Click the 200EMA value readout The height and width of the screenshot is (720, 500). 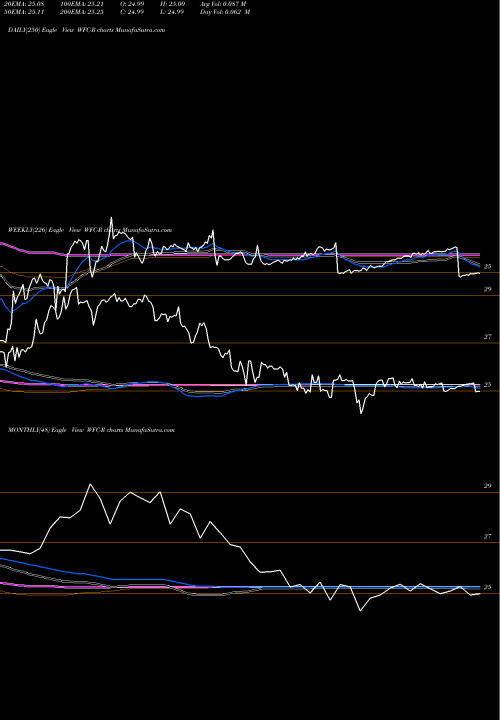point(84,12)
